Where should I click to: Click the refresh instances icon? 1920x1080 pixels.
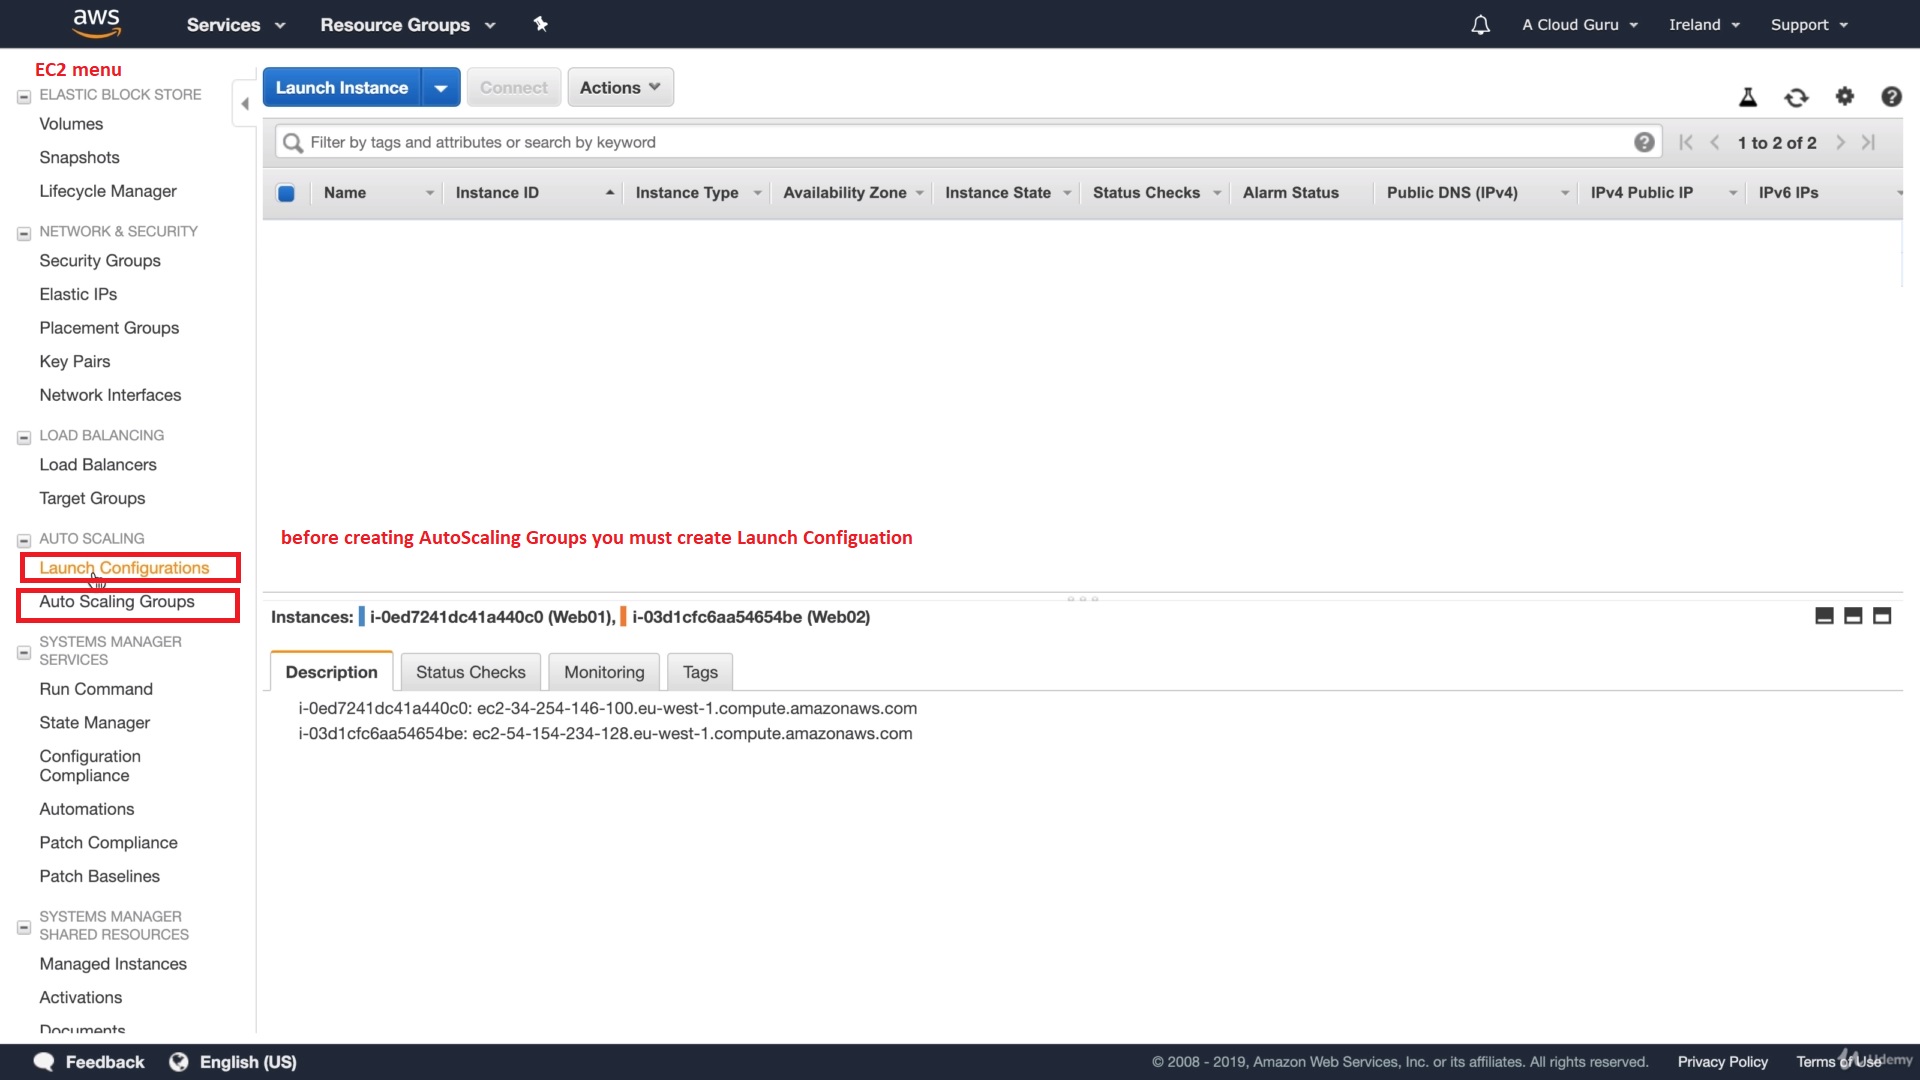pyautogui.click(x=1796, y=97)
